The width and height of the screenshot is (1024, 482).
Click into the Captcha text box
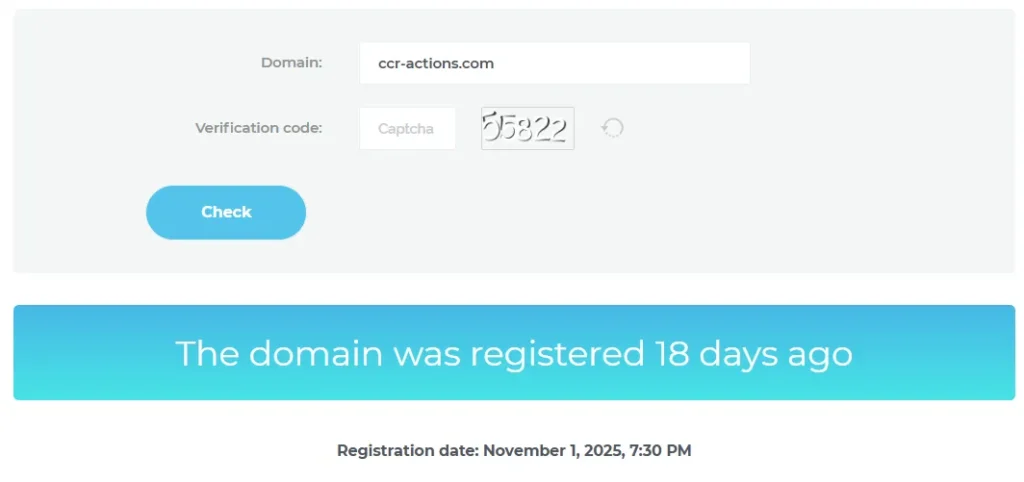pos(407,128)
